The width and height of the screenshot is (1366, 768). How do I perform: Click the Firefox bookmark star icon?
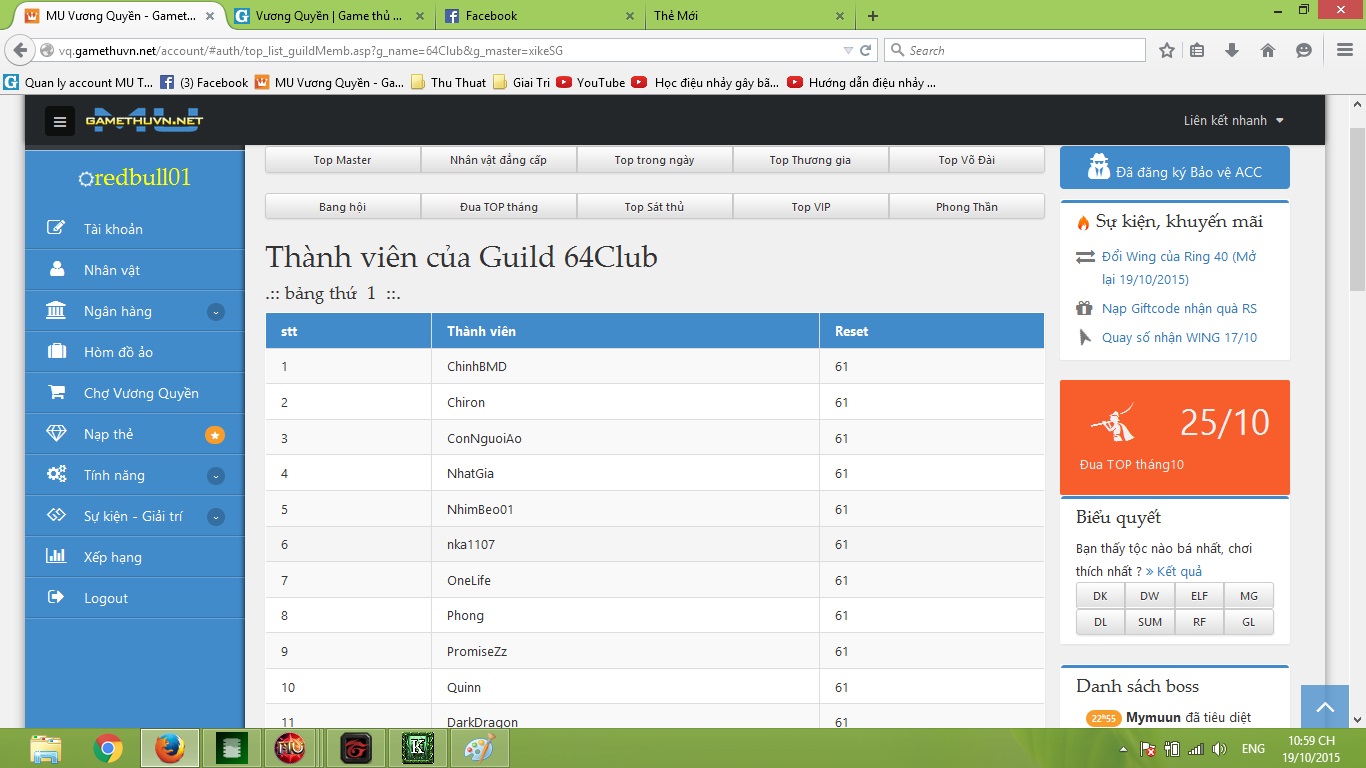pos(1166,51)
